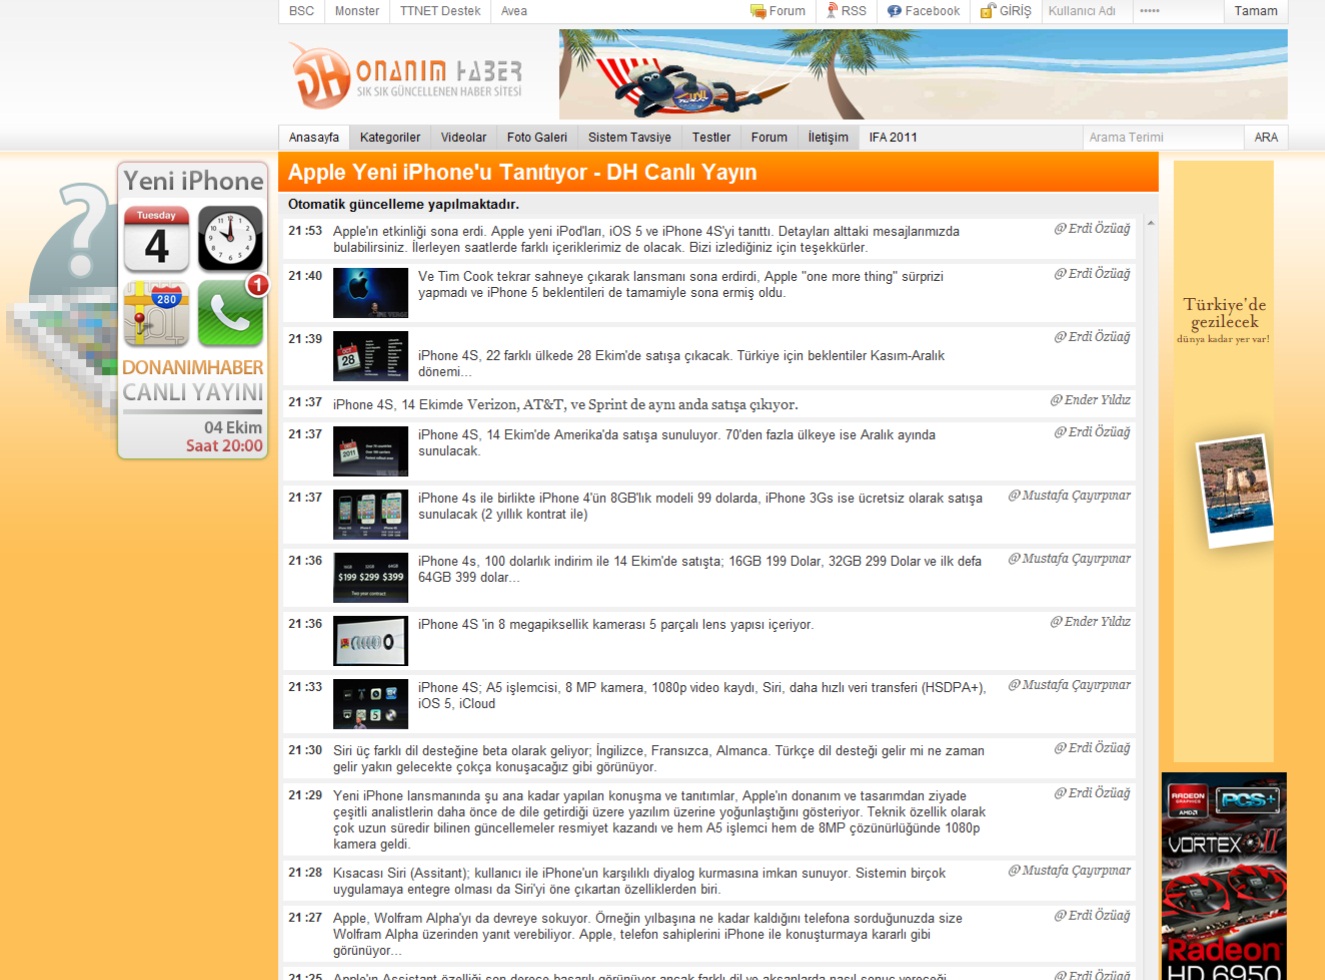Open the BSC link in top bar
This screenshot has height=980, width=1325.
(x=301, y=11)
